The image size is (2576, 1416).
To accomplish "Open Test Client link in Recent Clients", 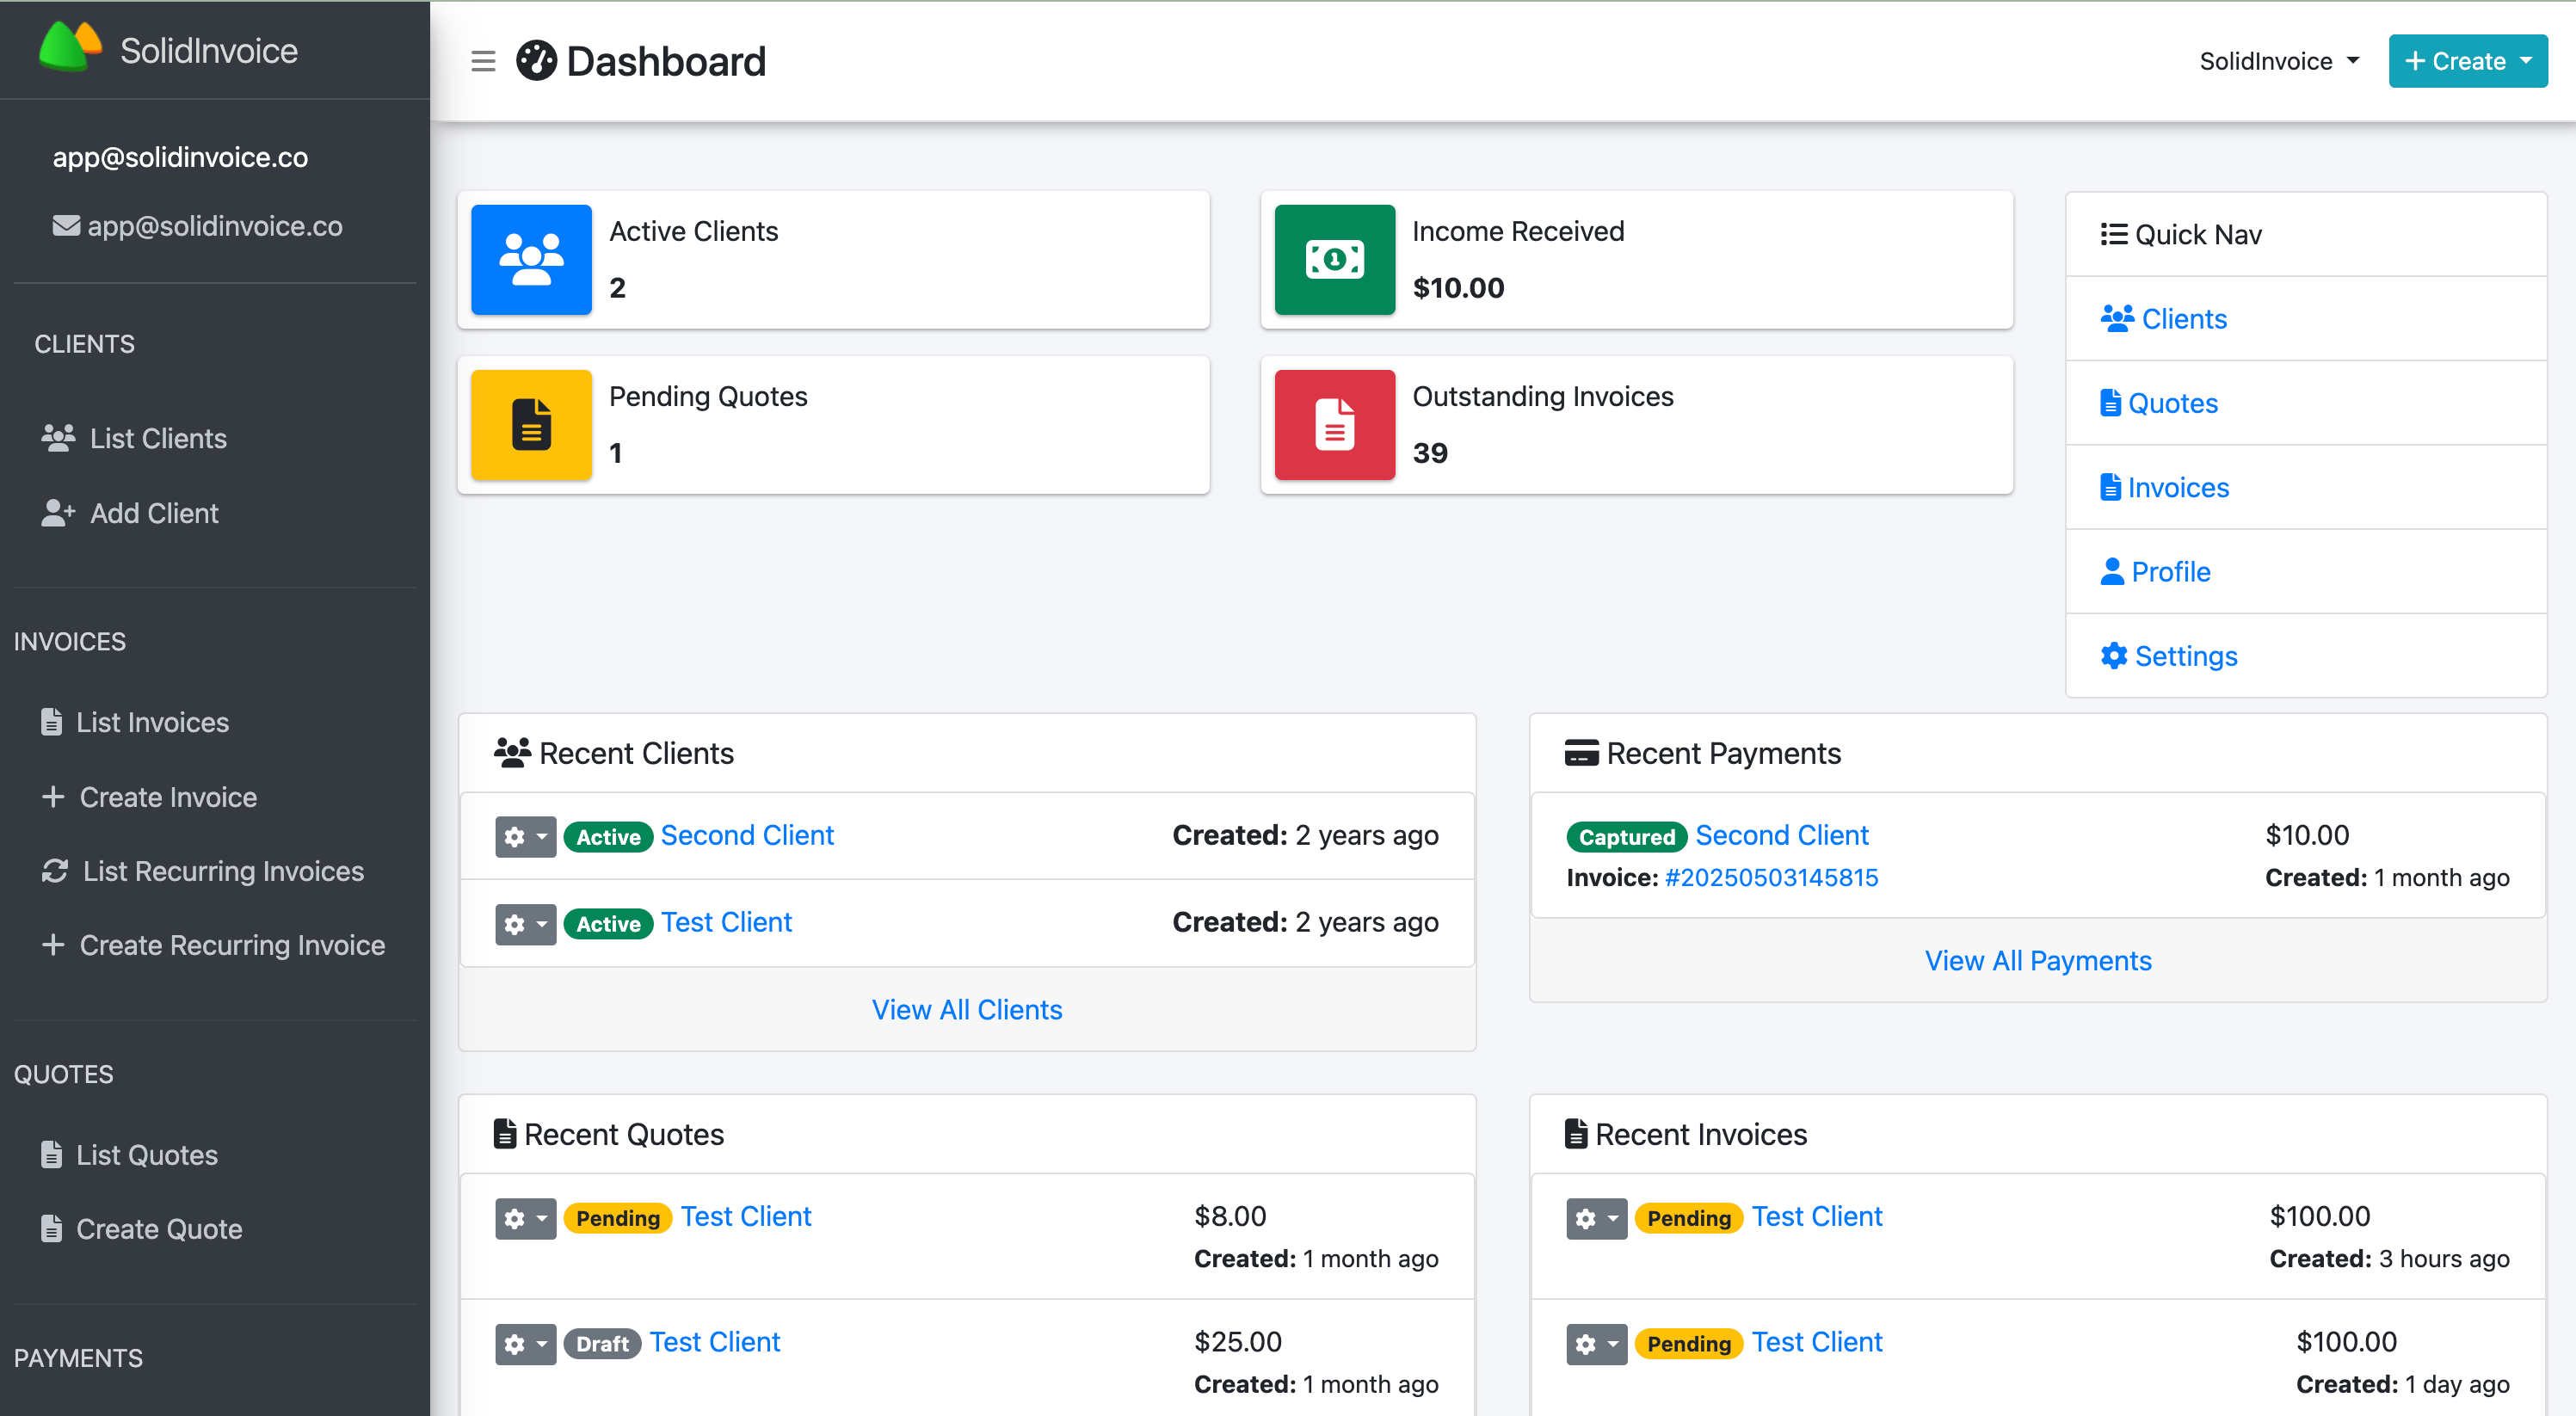I will tap(726, 922).
